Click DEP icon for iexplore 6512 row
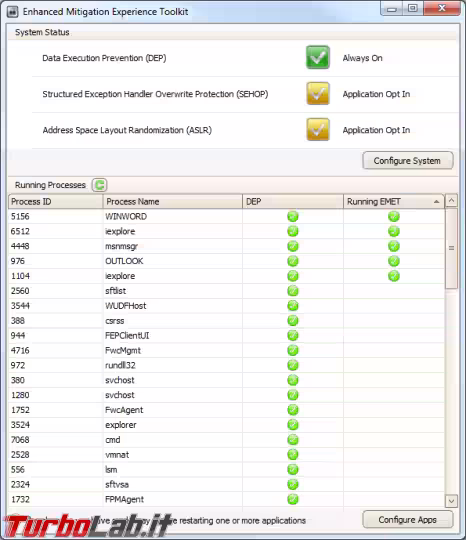 coord(293,231)
